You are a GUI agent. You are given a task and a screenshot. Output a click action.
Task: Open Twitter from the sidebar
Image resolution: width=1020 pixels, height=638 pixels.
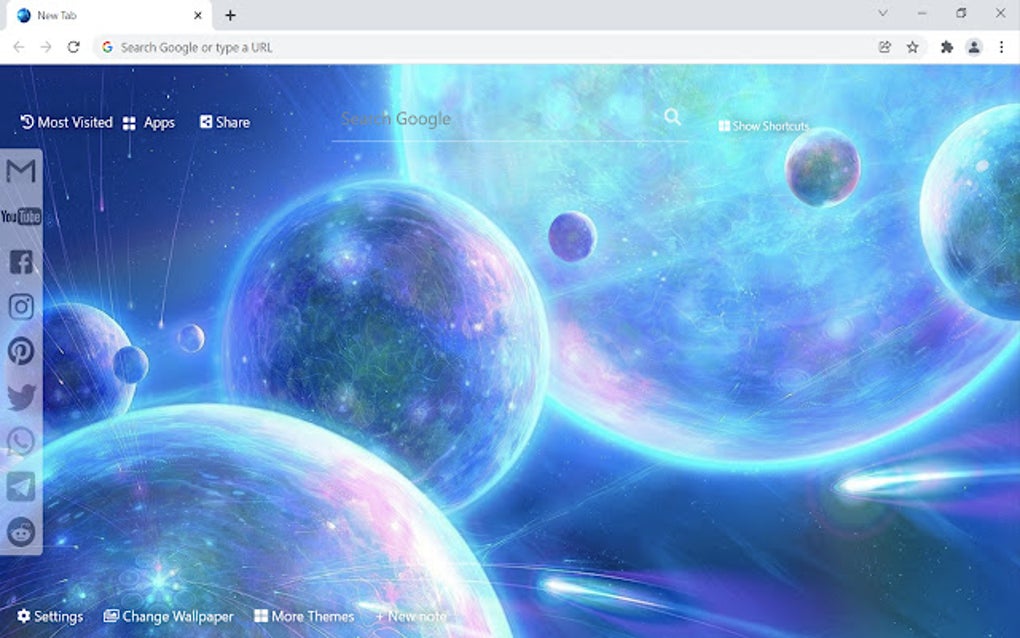[21, 397]
